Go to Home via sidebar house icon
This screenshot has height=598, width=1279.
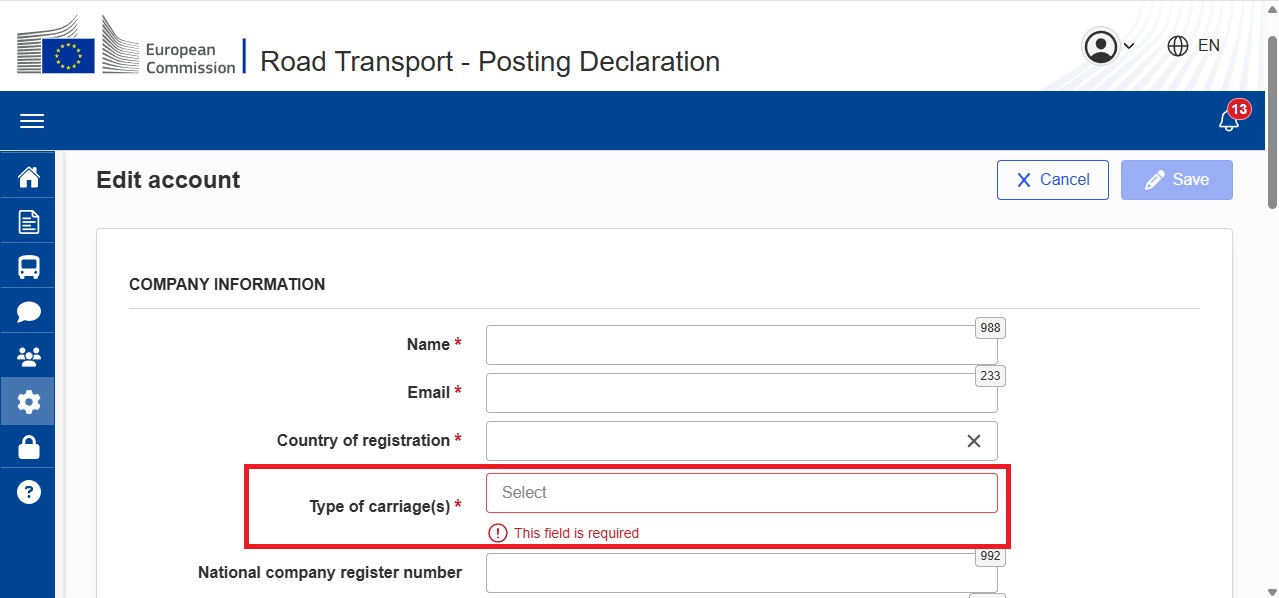(29, 178)
